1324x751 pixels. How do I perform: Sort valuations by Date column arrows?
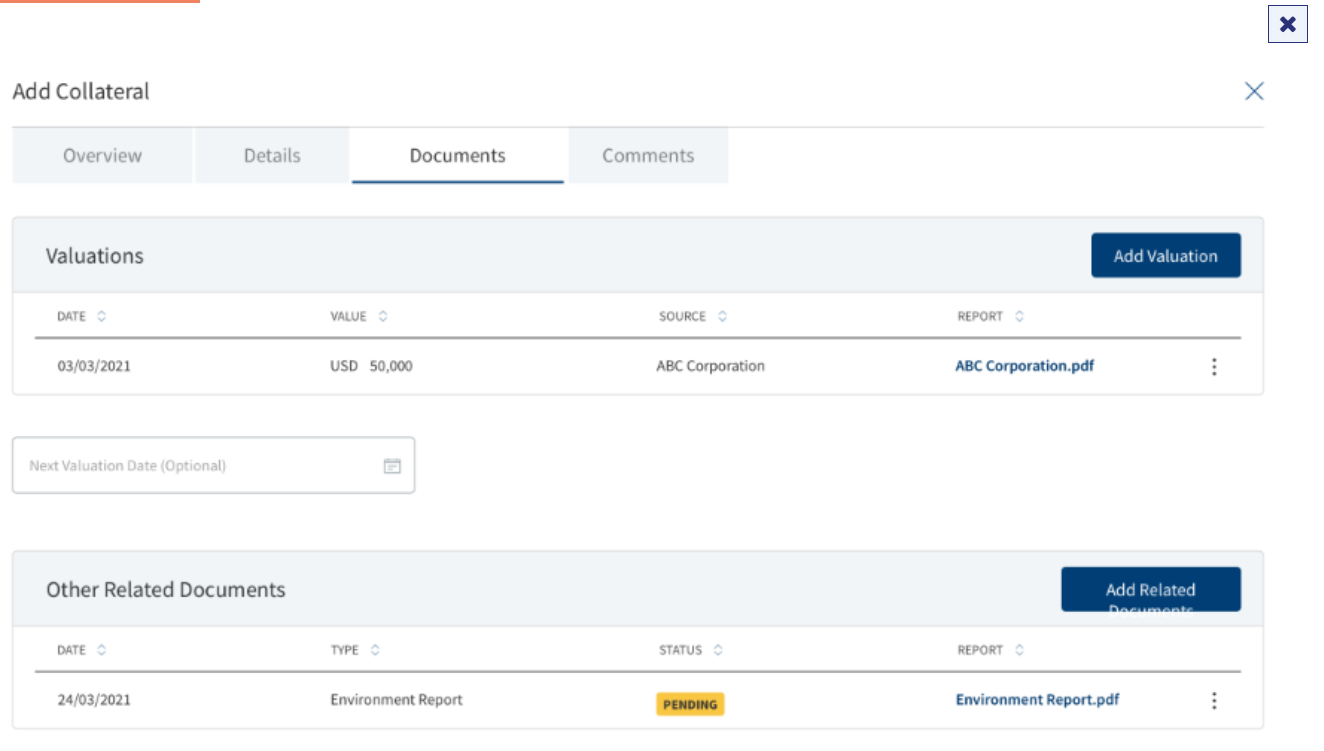(x=102, y=317)
